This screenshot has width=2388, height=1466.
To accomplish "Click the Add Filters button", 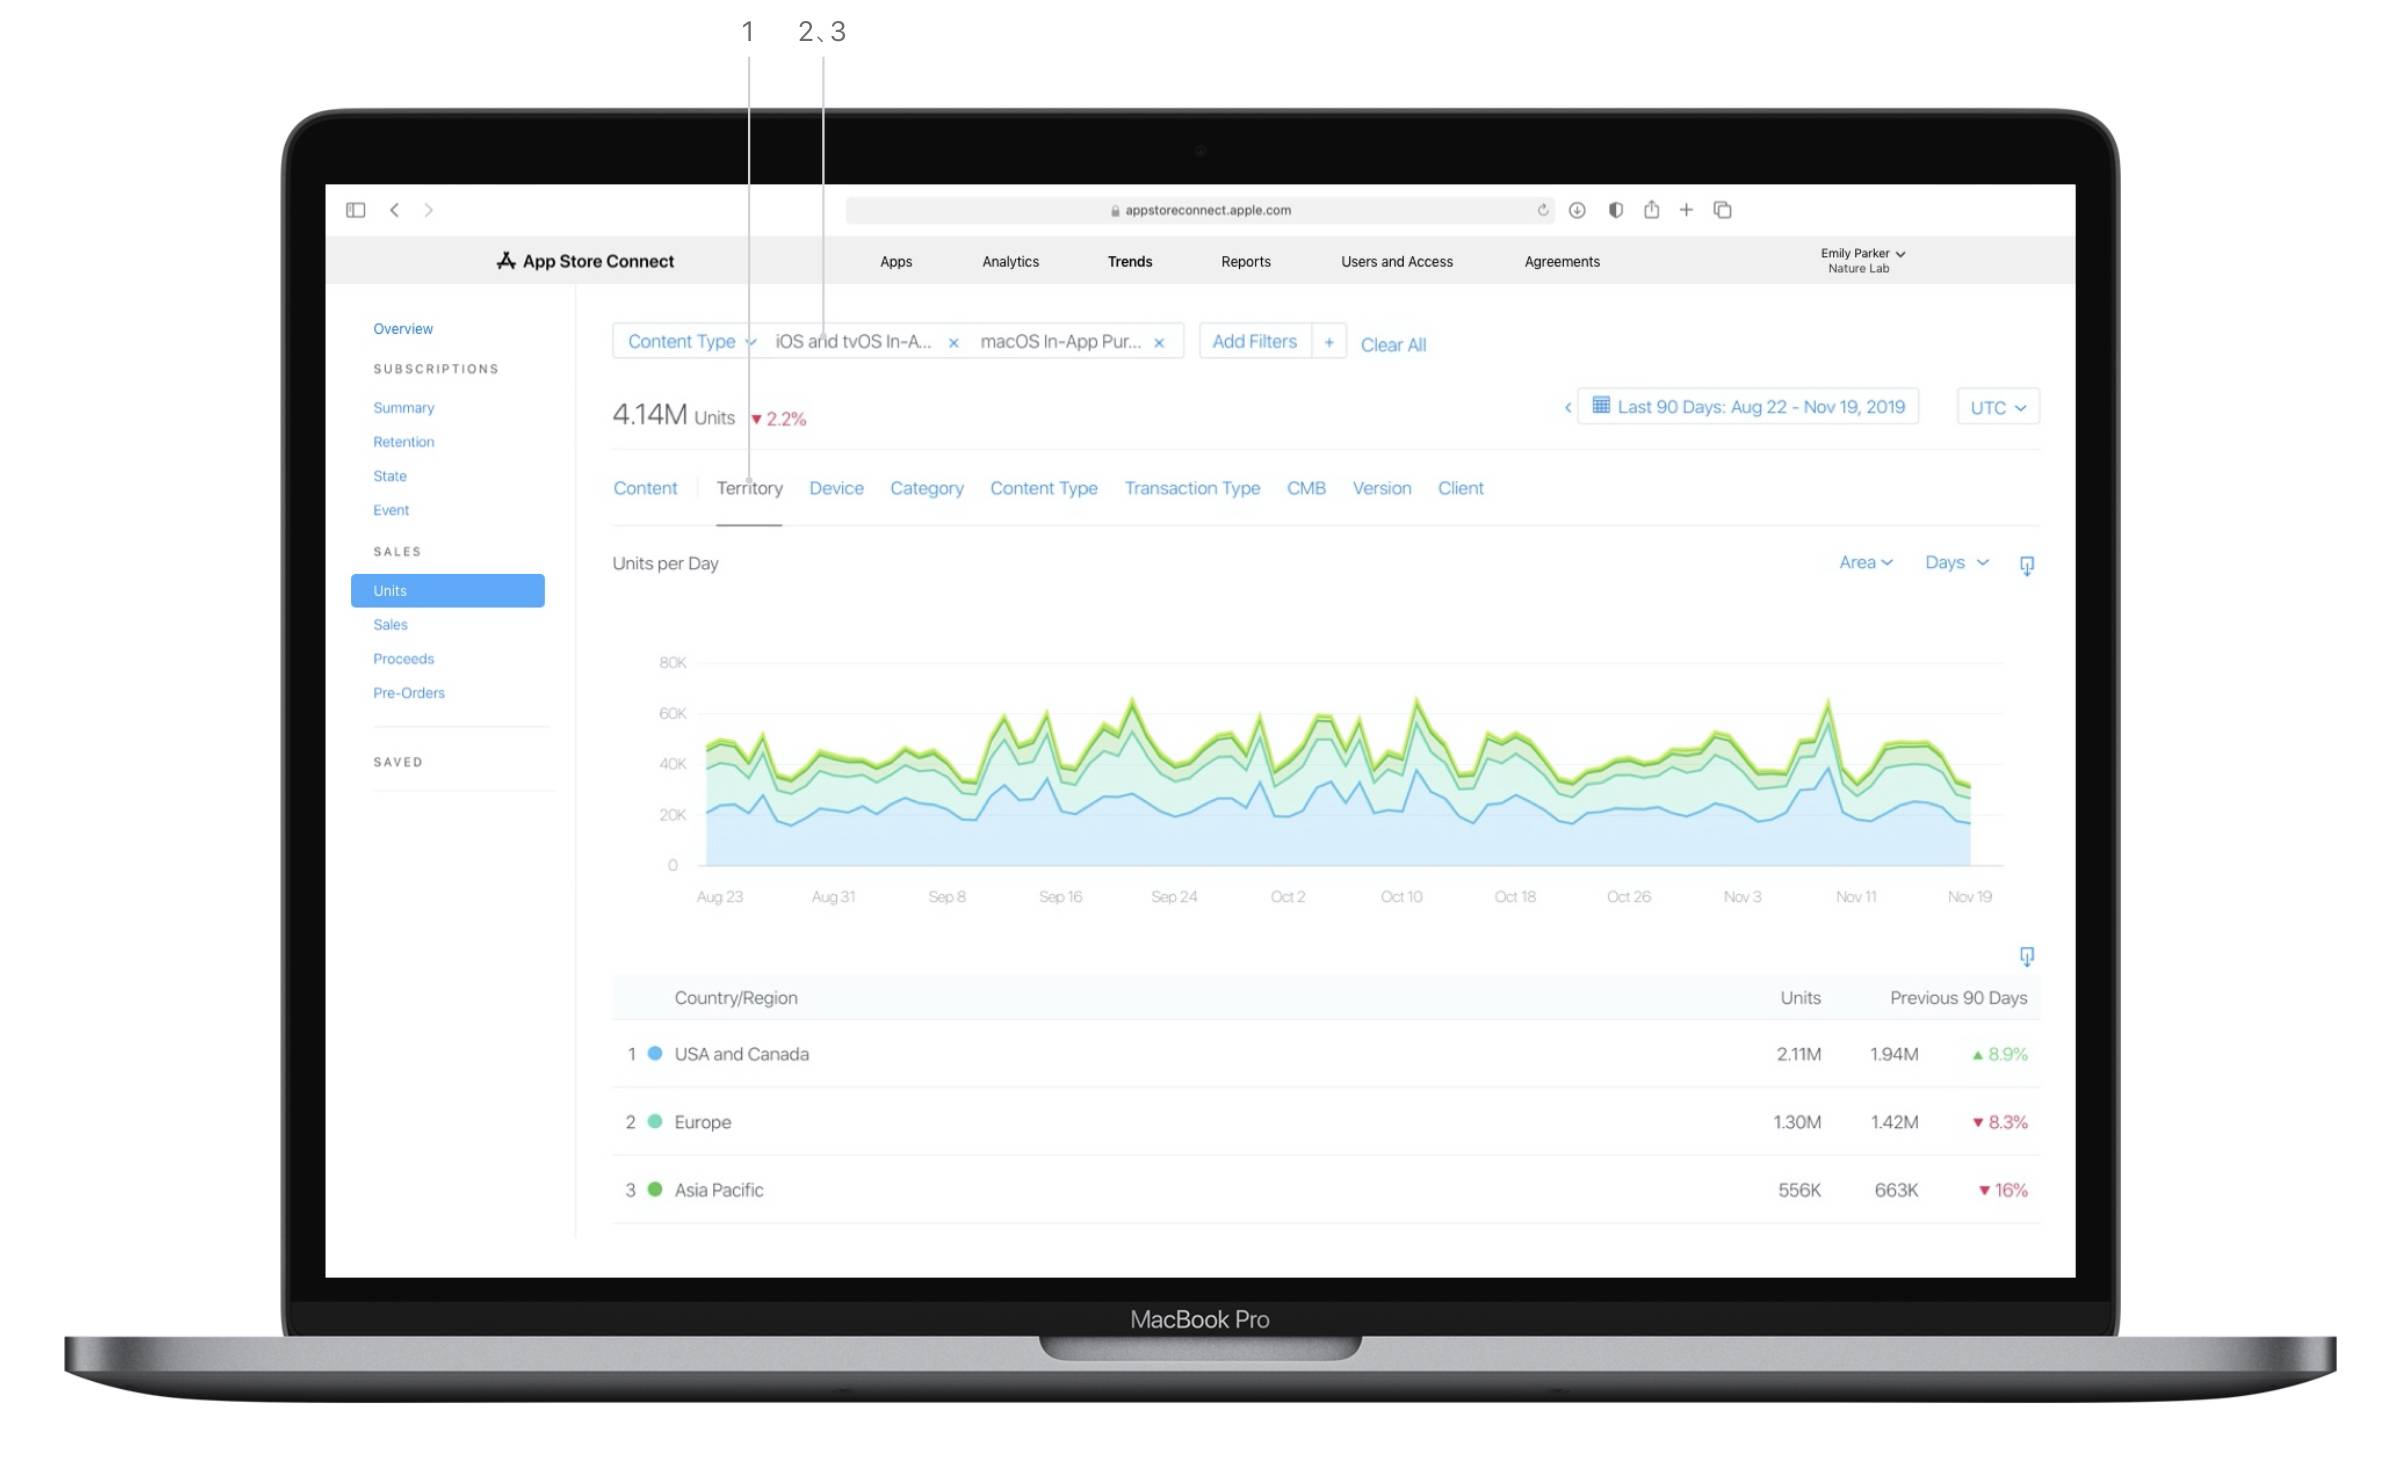I will point(1254,341).
